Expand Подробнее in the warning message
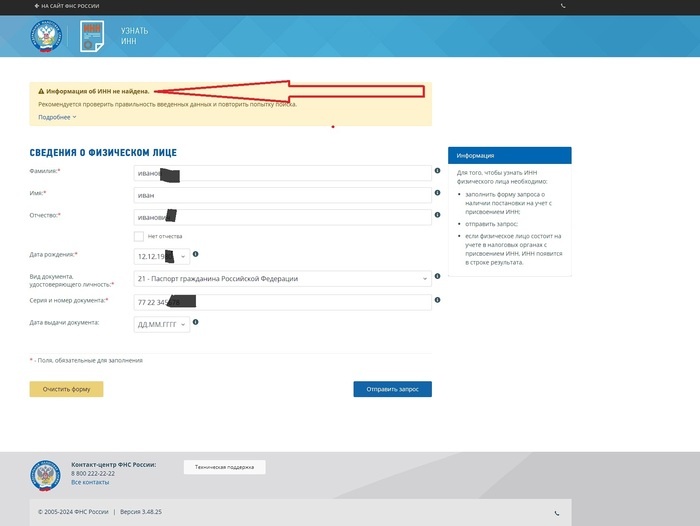This screenshot has height=526, width=700. click(57, 117)
